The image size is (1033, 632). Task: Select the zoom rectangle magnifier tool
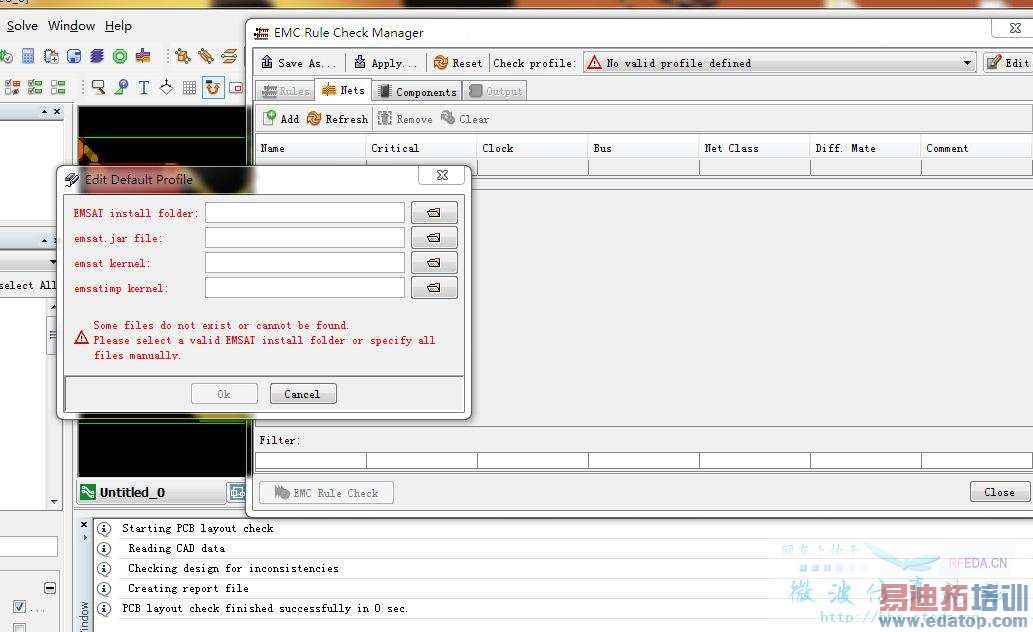[x=98, y=87]
